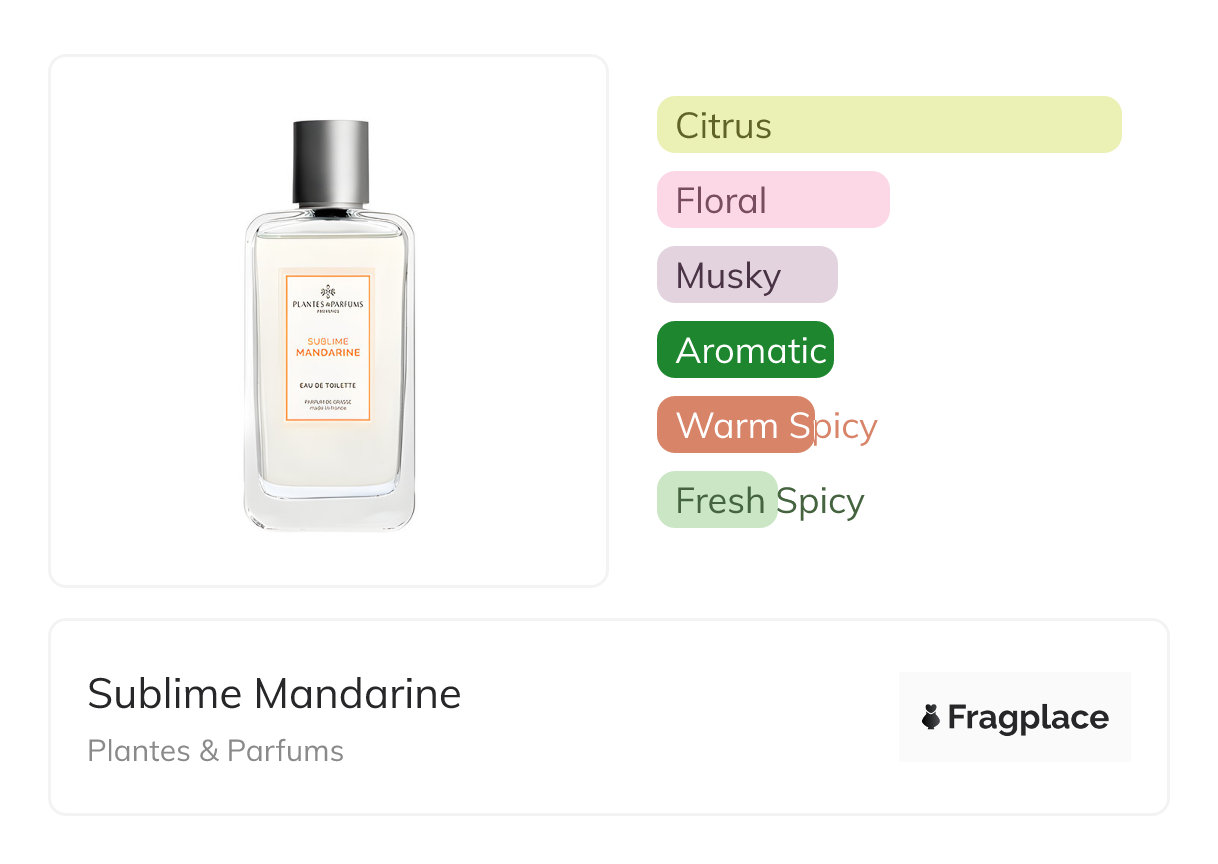Open the Plantes & Parfums brand link
Image resolution: width=1218 pixels, height=864 pixels.
coord(215,751)
